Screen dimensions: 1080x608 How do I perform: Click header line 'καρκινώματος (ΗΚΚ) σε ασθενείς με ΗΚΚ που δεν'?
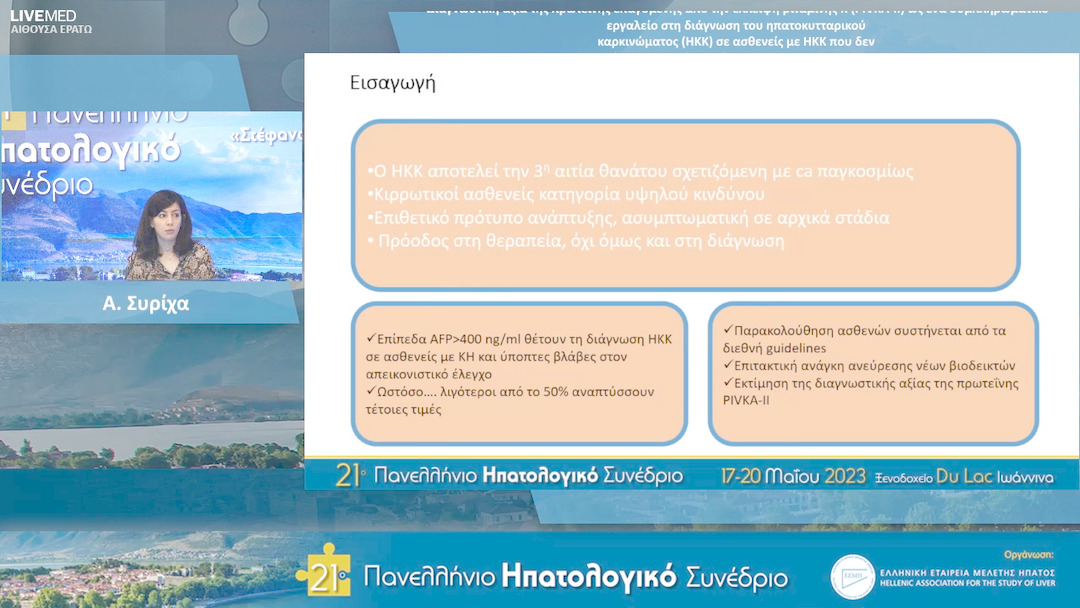point(736,41)
